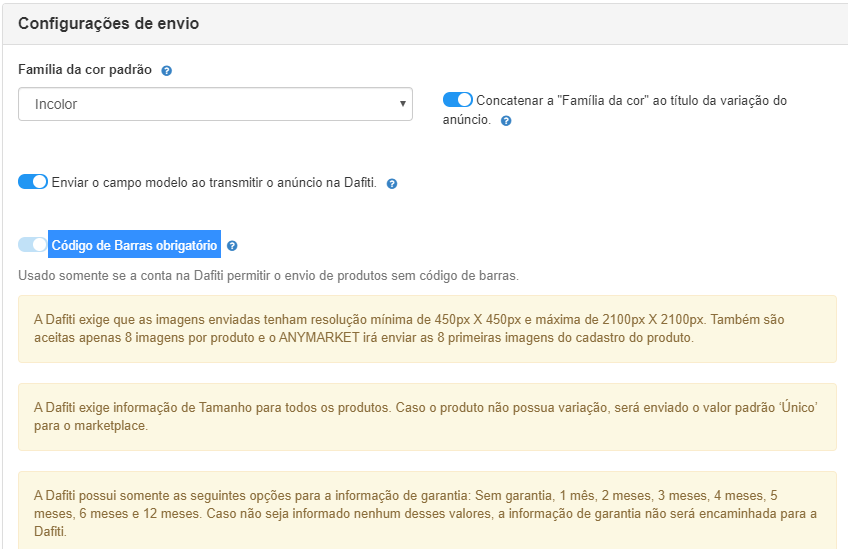Click the Concatenar a "Família da cor" label text
This screenshot has width=848, height=550.
click(x=615, y=110)
